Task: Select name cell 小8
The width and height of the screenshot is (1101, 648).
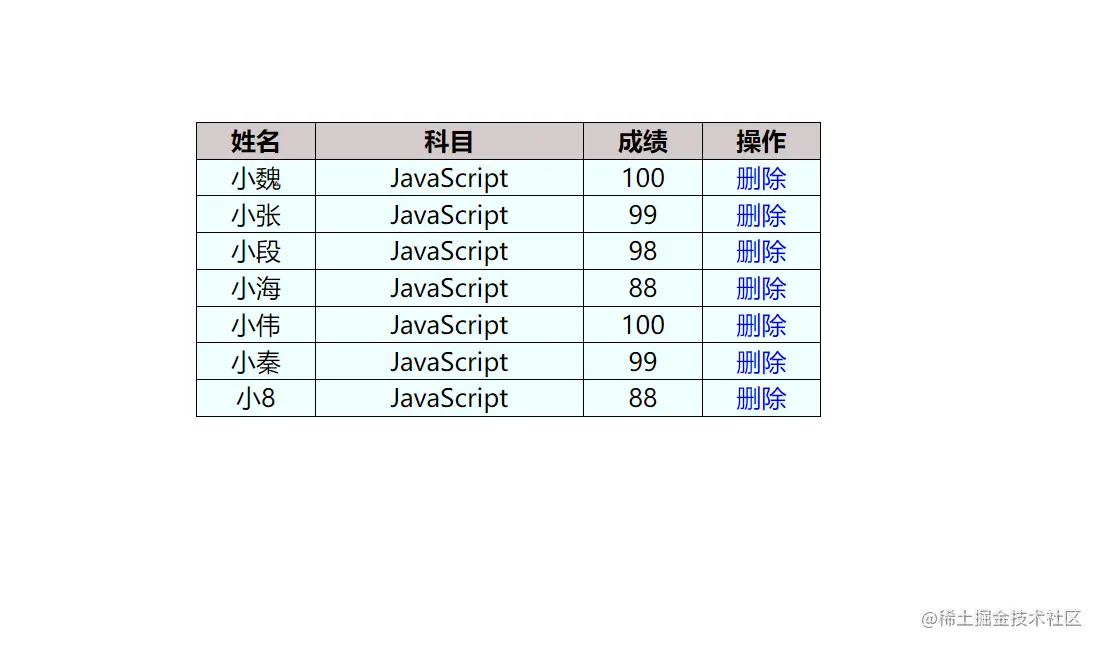Action: click(256, 399)
